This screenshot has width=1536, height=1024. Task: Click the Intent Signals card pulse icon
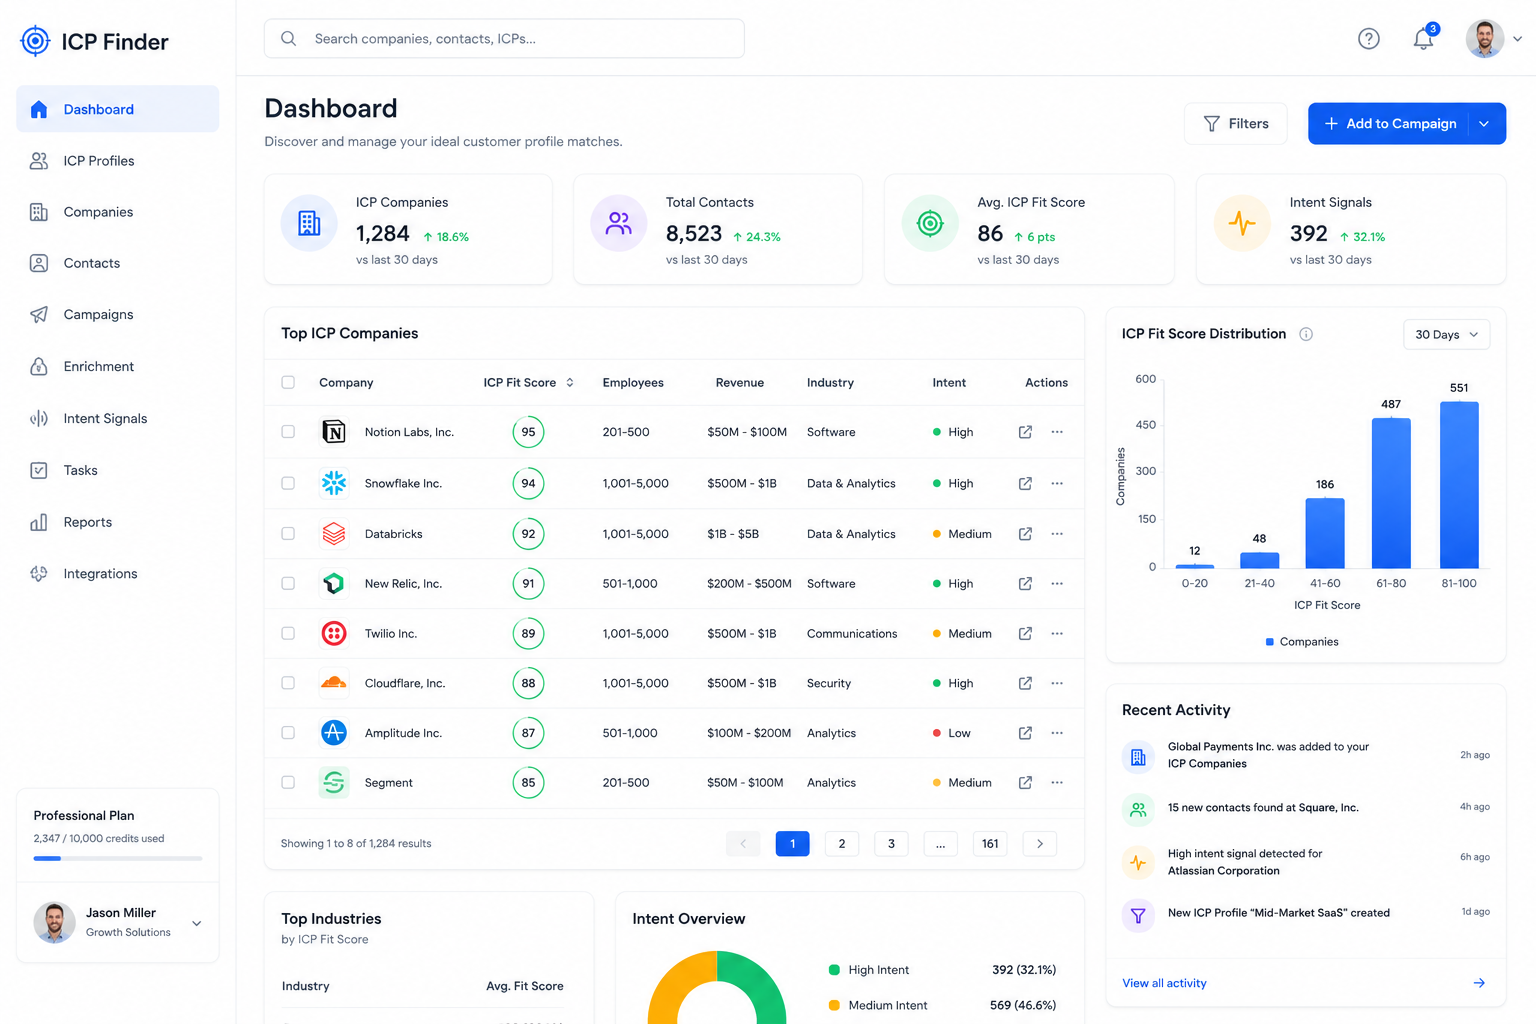click(1242, 223)
